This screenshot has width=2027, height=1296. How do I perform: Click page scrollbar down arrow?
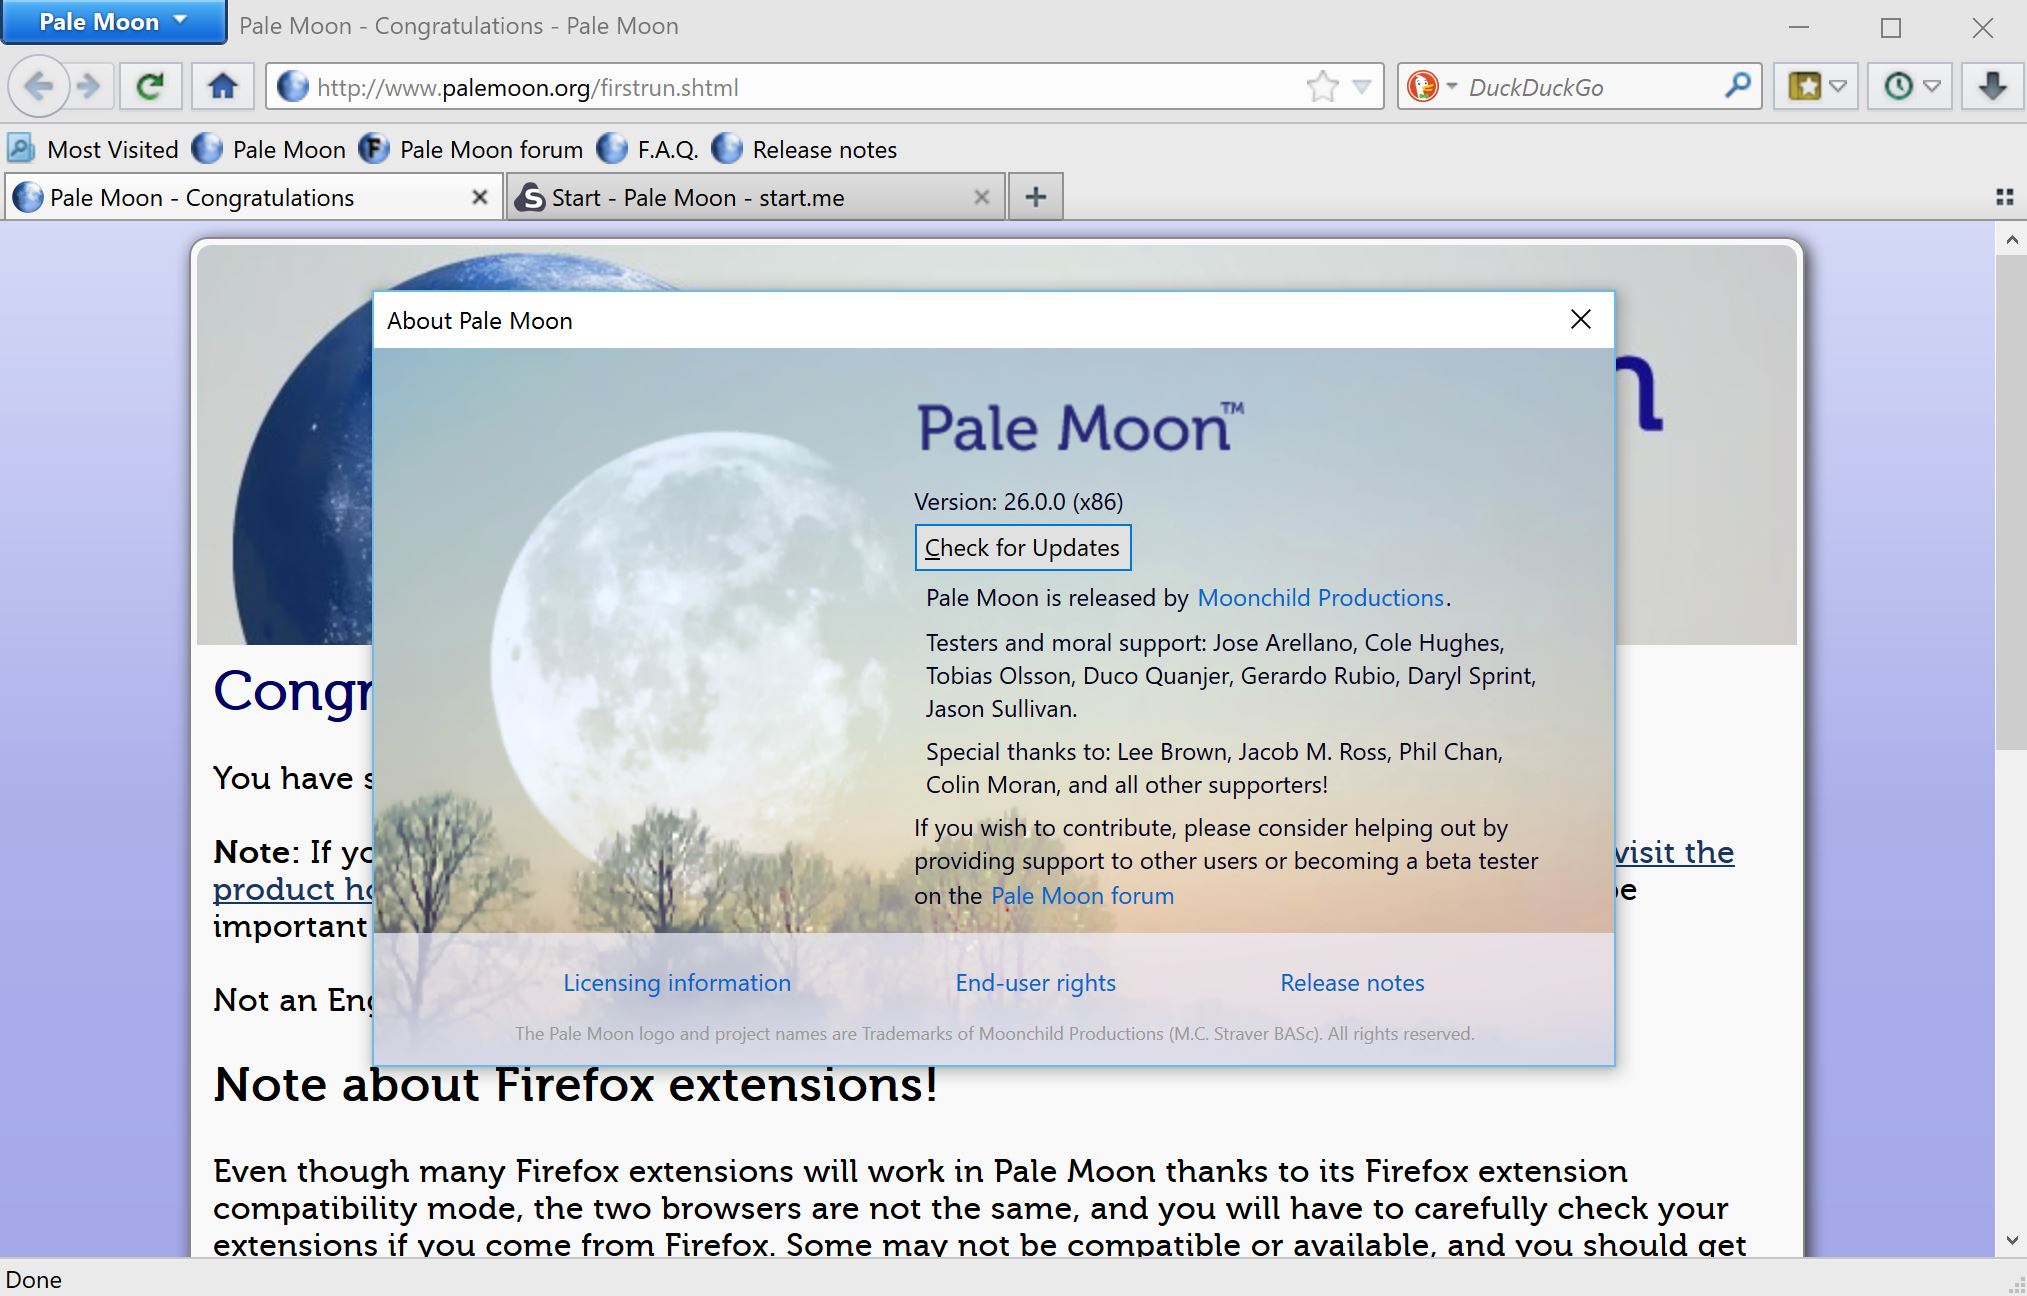[x=2011, y=1241]
